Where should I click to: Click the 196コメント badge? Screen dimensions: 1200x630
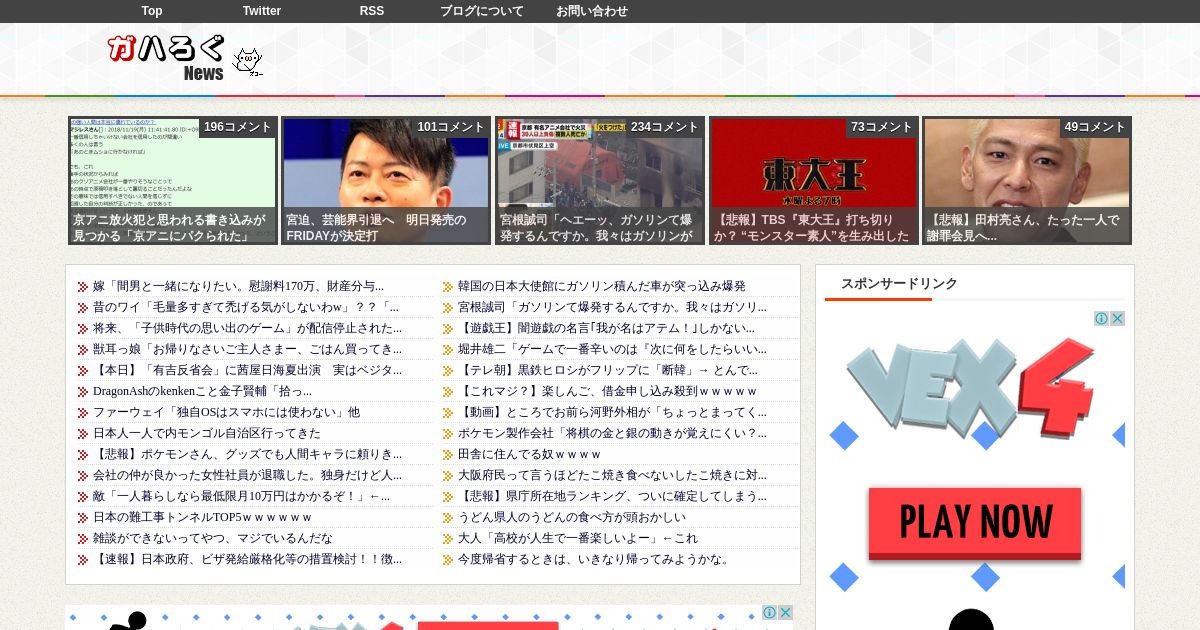click(237, 127)
